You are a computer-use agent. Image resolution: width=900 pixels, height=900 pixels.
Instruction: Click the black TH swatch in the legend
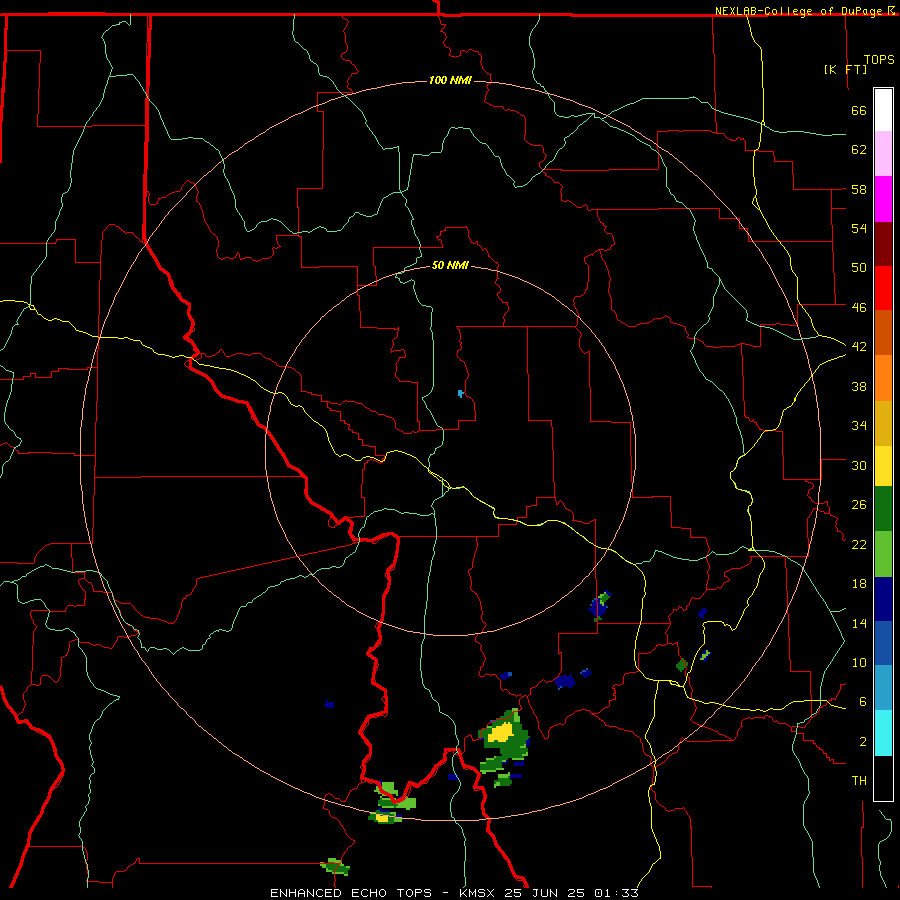pyautogui.click(x=883, y=778)
